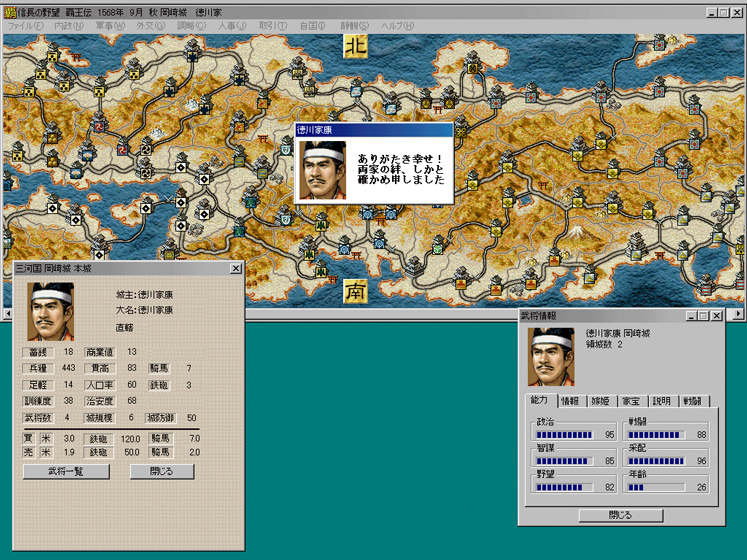This screenshot has width=747, height=560.
Task: Minimize the 武将情報 window
Action: [x=691, y=316]
